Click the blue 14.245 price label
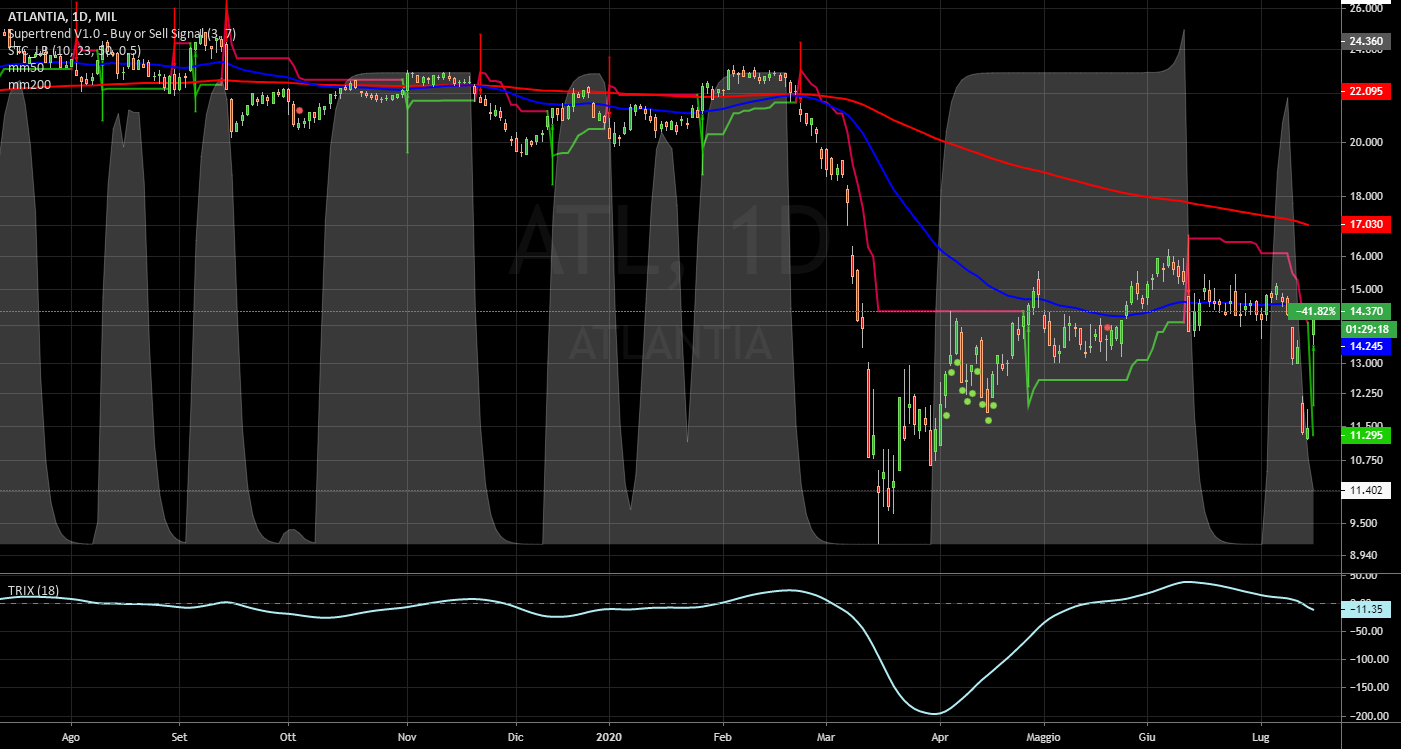 pos(1366,346)
